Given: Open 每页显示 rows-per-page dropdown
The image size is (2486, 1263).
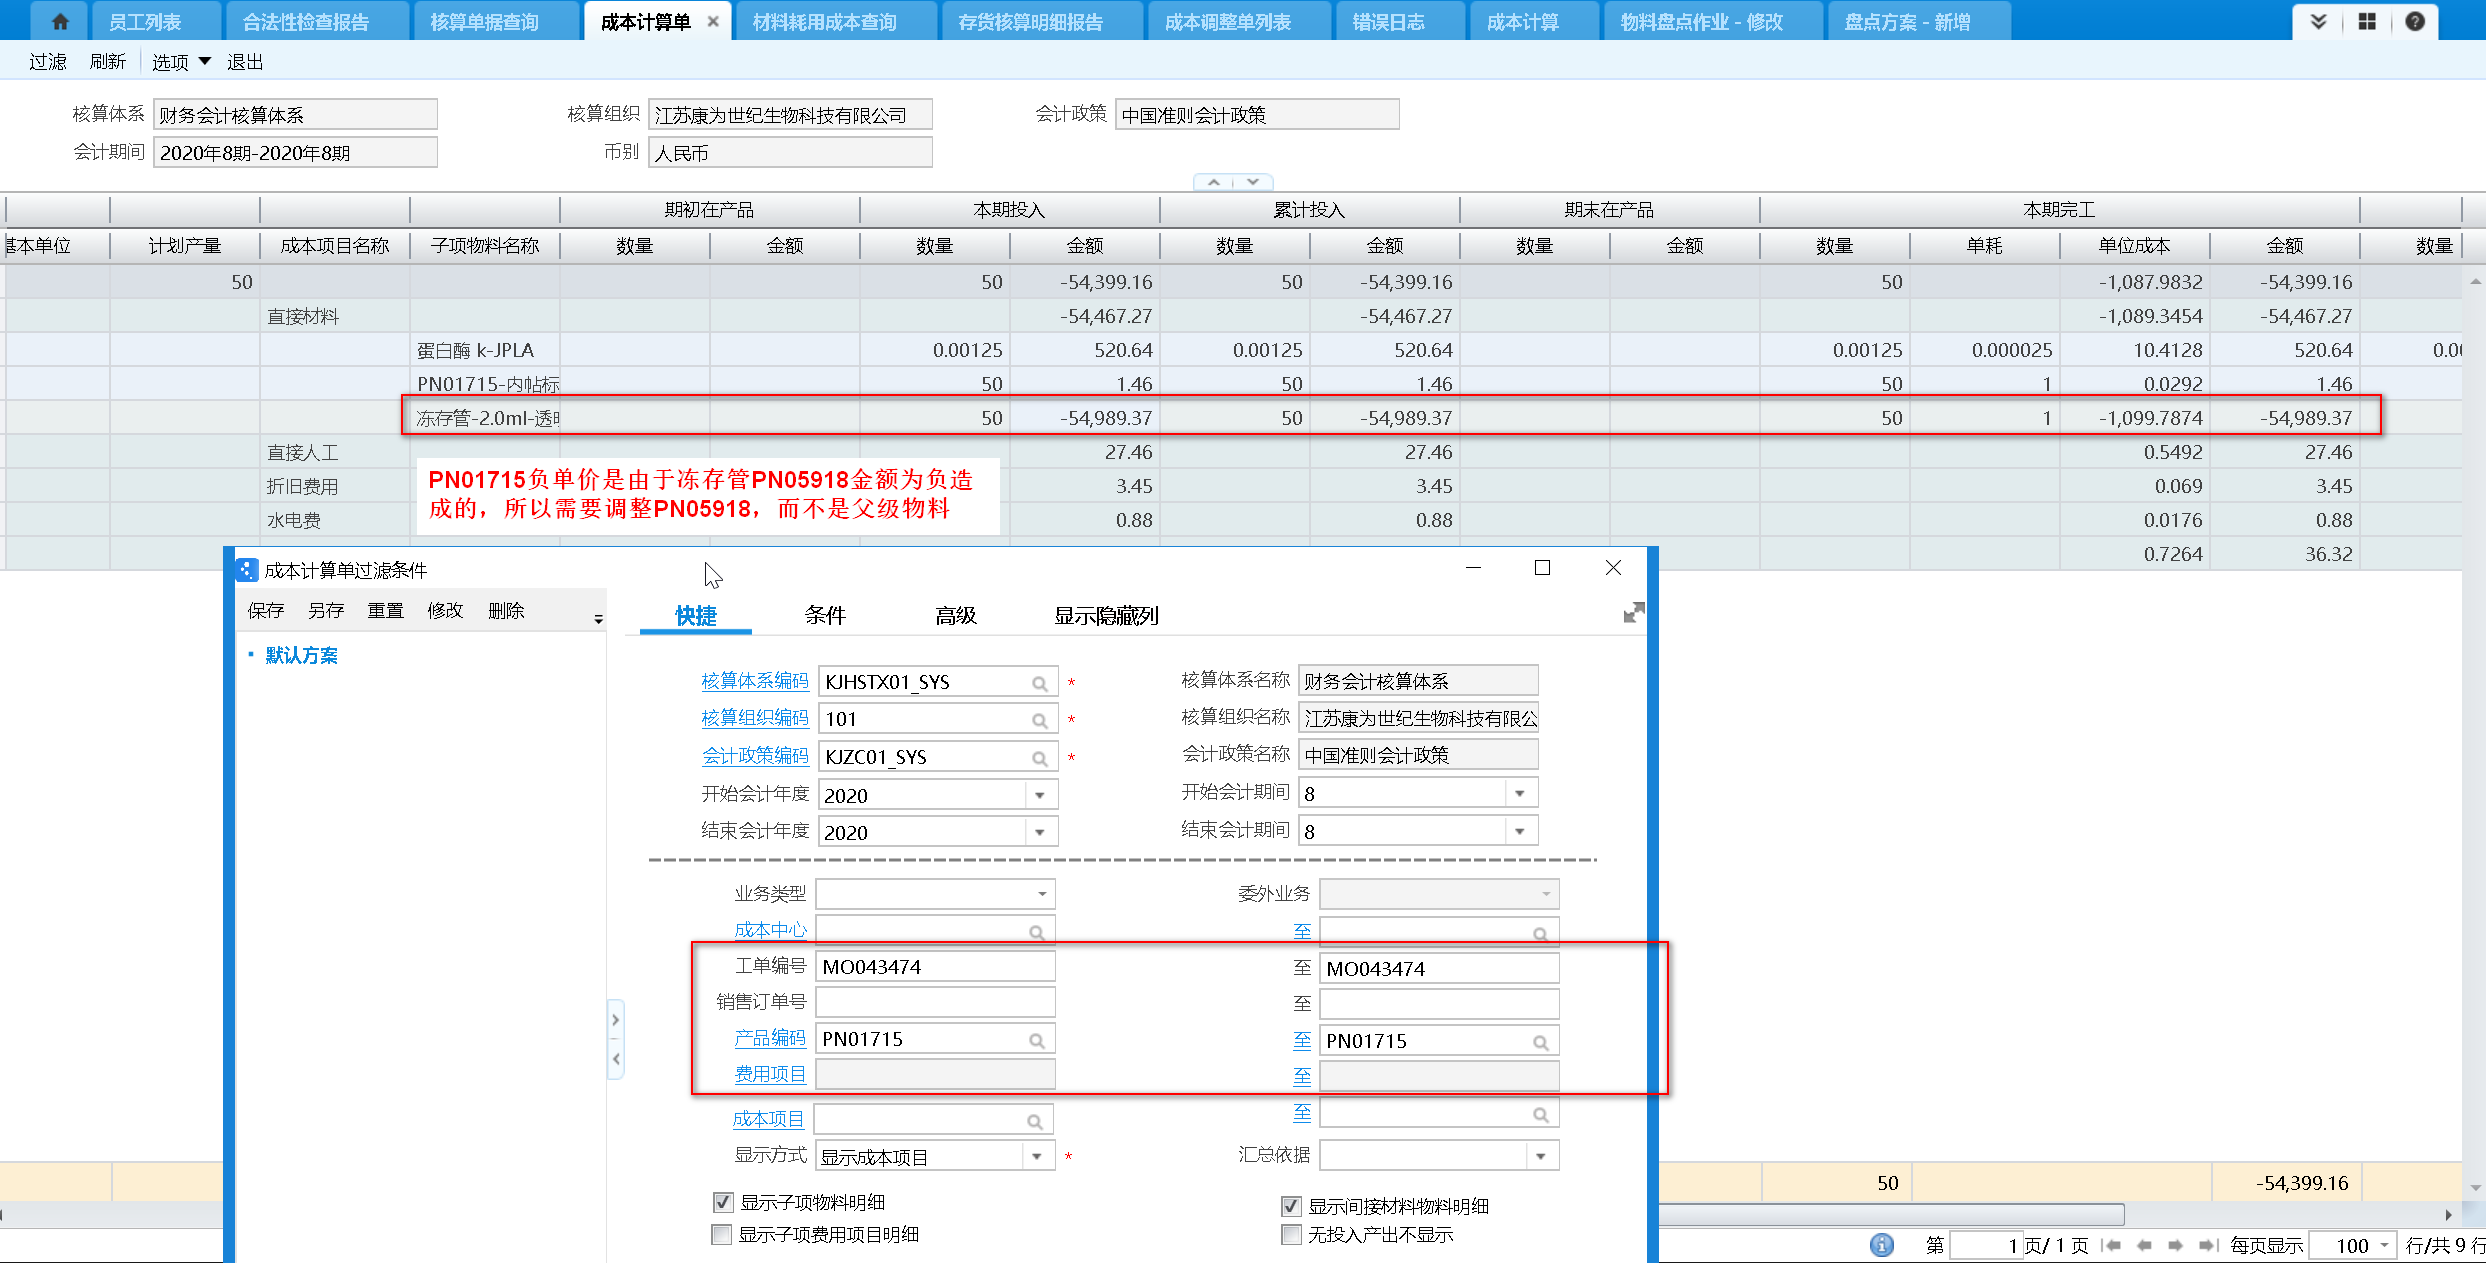Looking at the screenshot, I should click(x=2384, y=1245).
